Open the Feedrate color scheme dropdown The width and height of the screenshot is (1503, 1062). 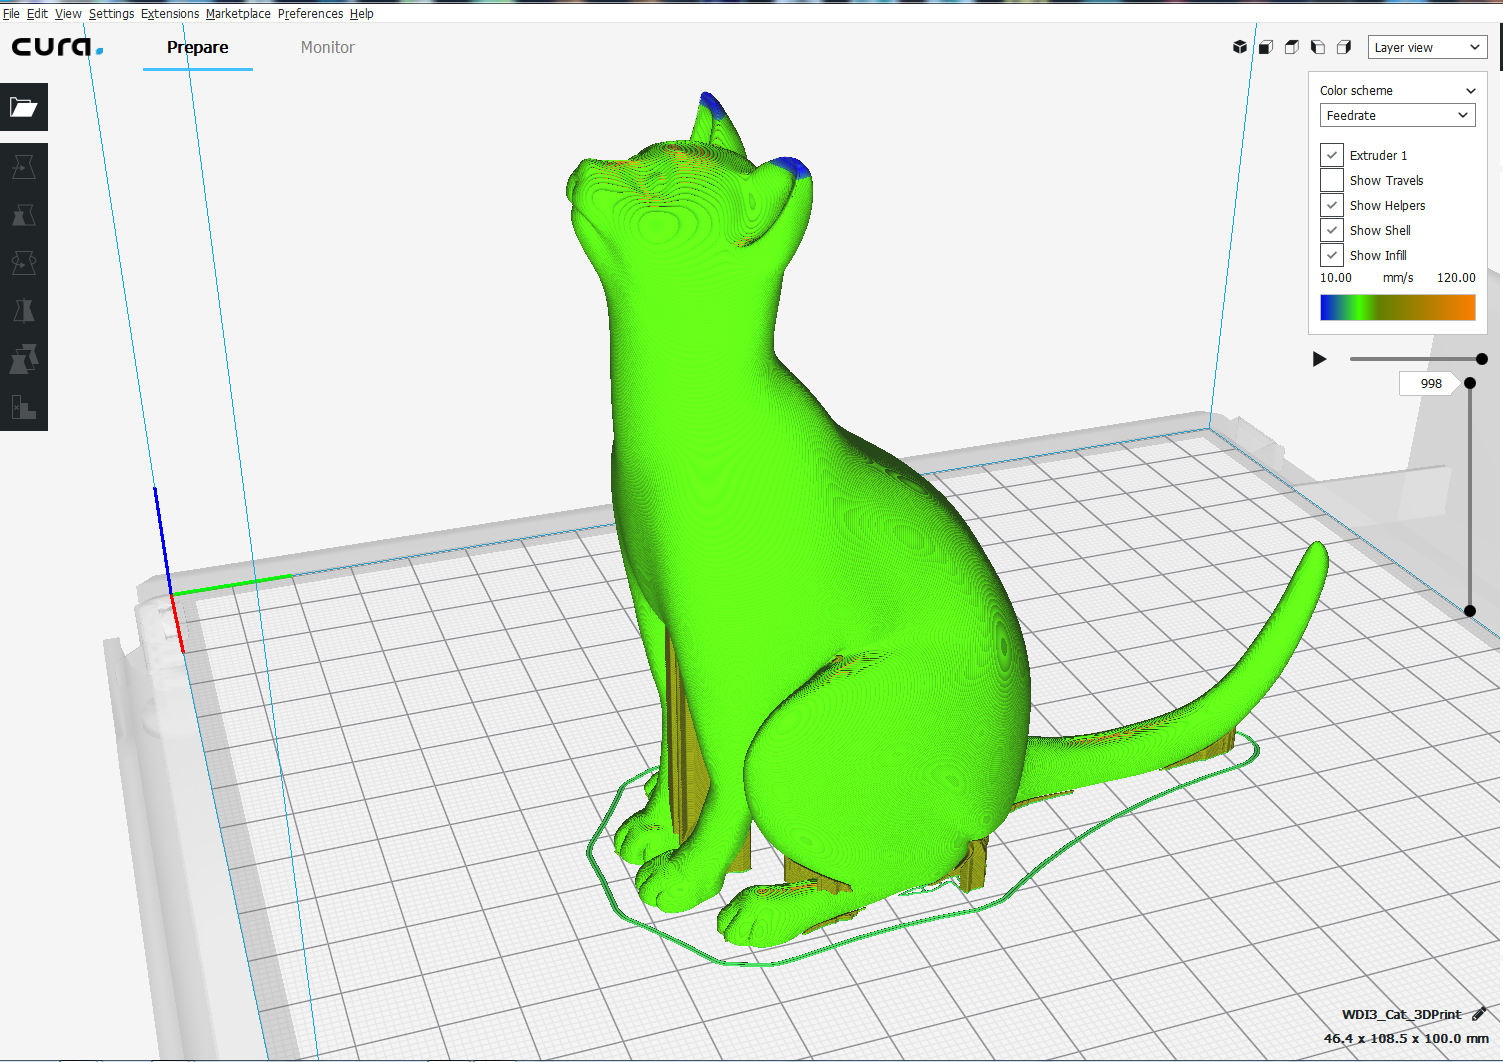[1397, 116]
